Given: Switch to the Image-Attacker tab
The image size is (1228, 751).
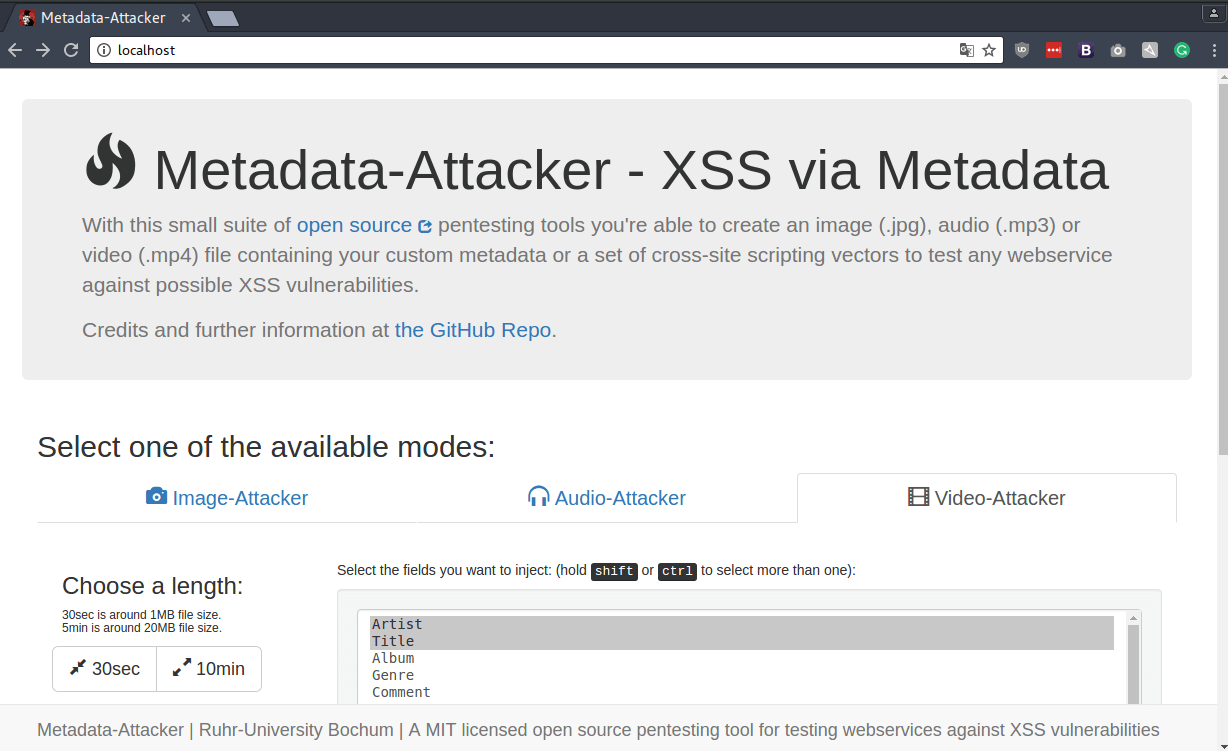Looking at the screenshot, I should [x=227, y=498].
